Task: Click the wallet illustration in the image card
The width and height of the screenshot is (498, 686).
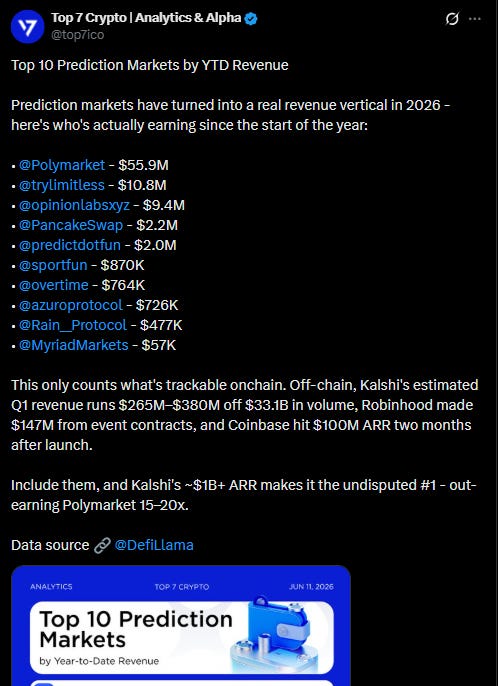Action: pos(275,632)
